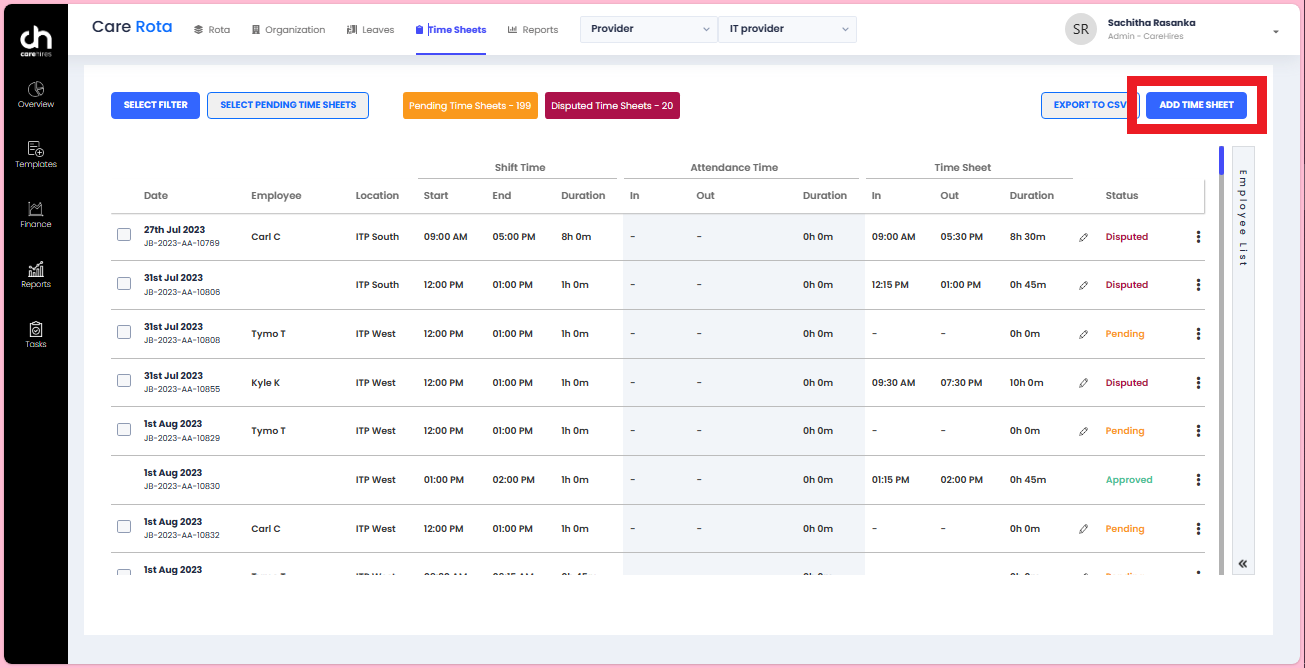The width and height of the screenshot is (1305, 668).
Task: Tick the checkbox for JB-2023-AA-10855
Action: point(124,381)
